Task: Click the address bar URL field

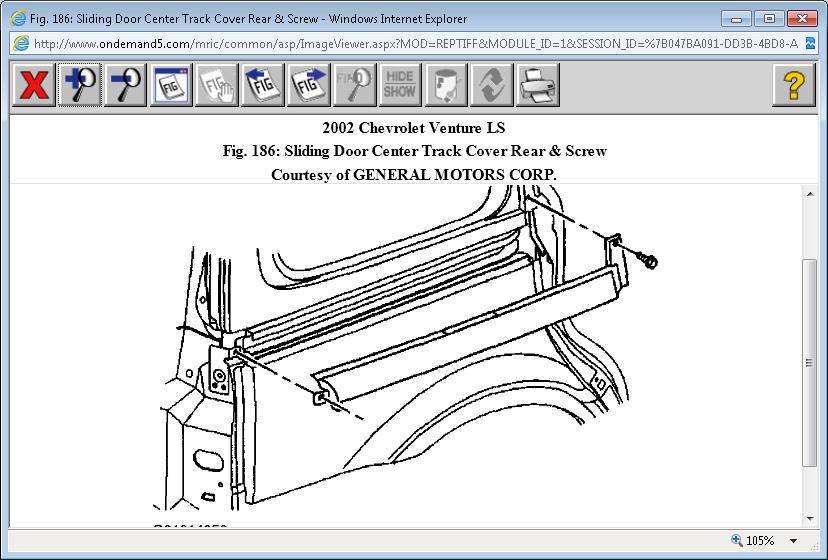Action: [415, 44]
